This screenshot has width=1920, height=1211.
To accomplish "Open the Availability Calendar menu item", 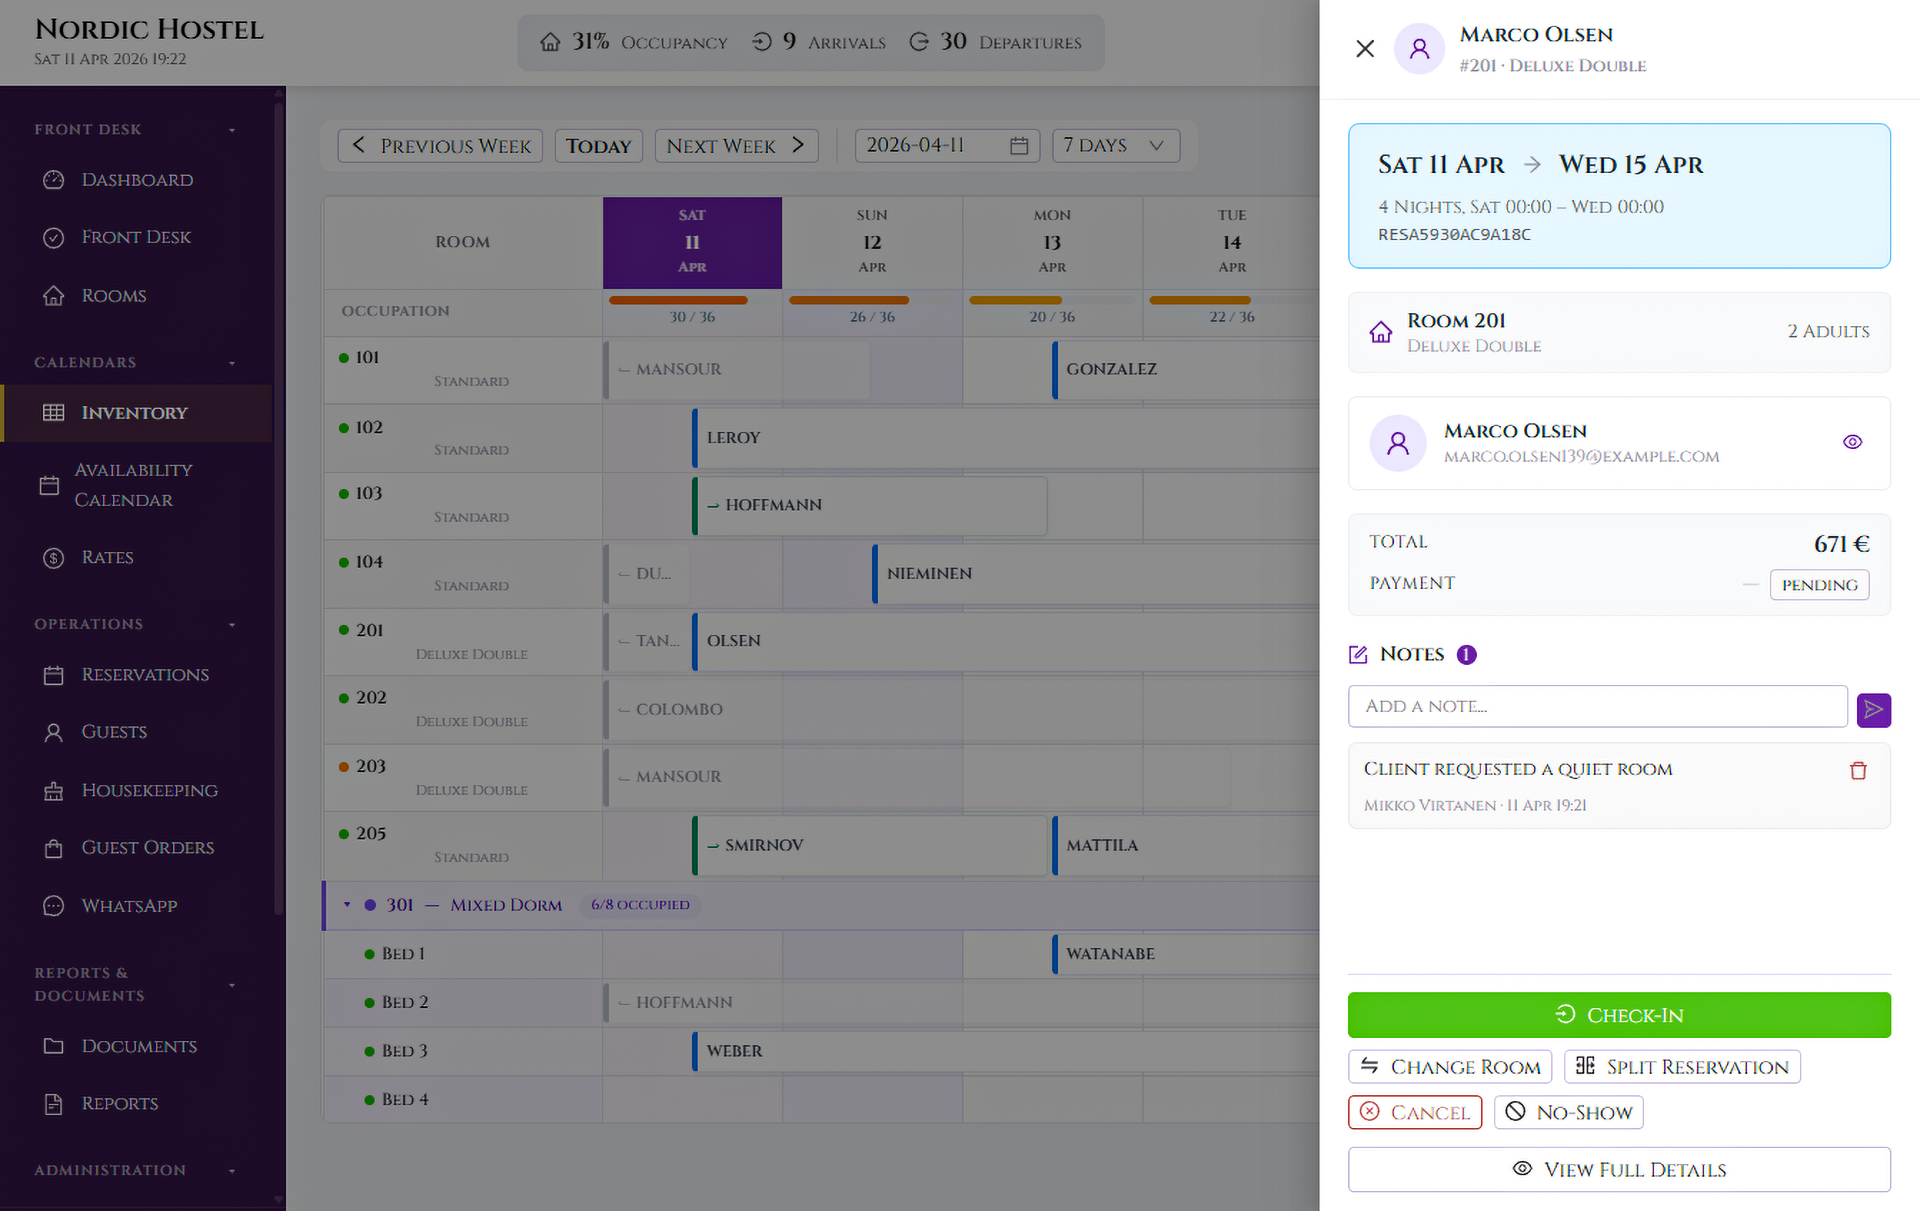I will click(x=132, y=485).
